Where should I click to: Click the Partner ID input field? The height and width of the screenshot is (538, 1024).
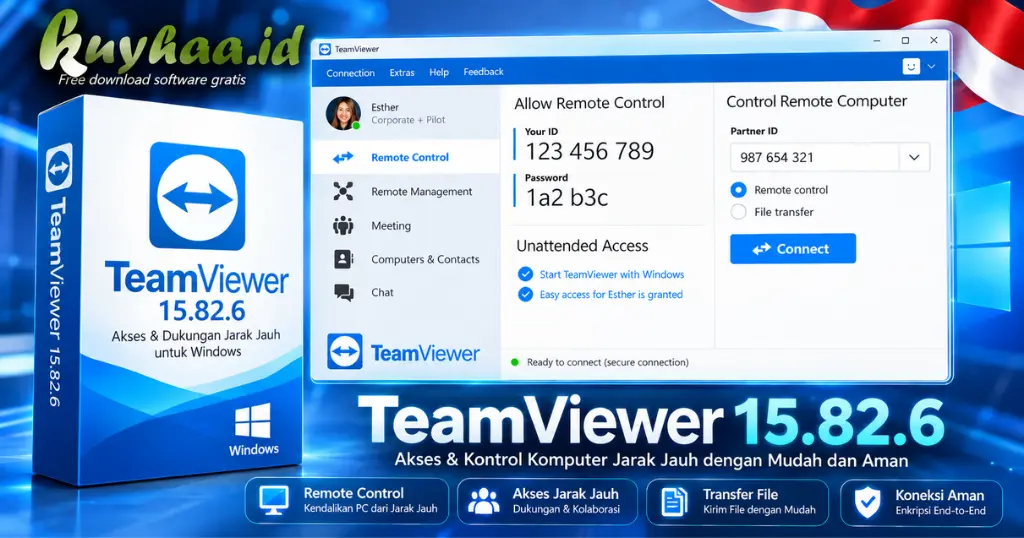[814, 157]
